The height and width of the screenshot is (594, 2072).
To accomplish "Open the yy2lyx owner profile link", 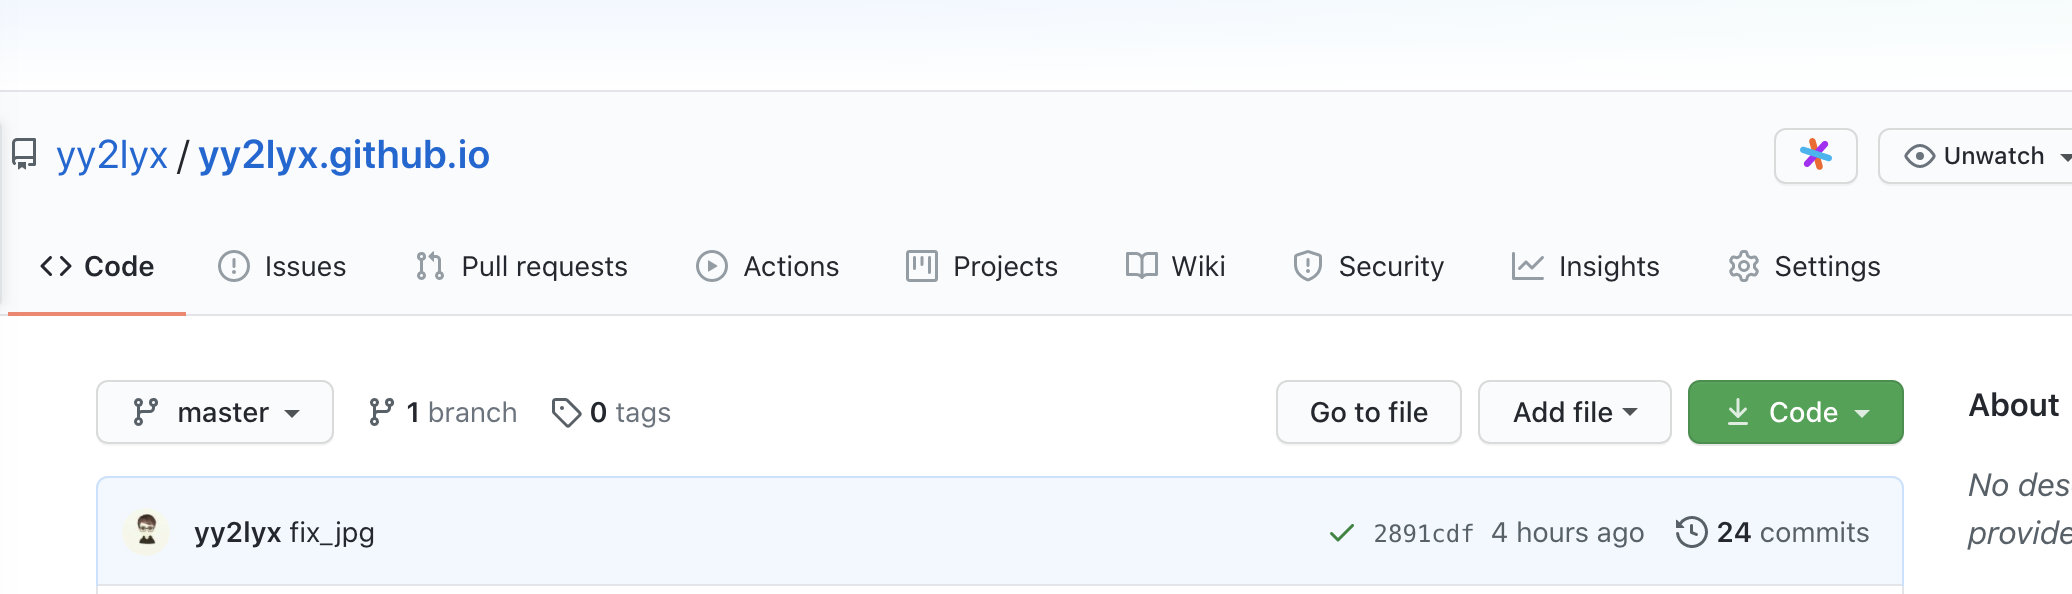I will click(112, 155).
